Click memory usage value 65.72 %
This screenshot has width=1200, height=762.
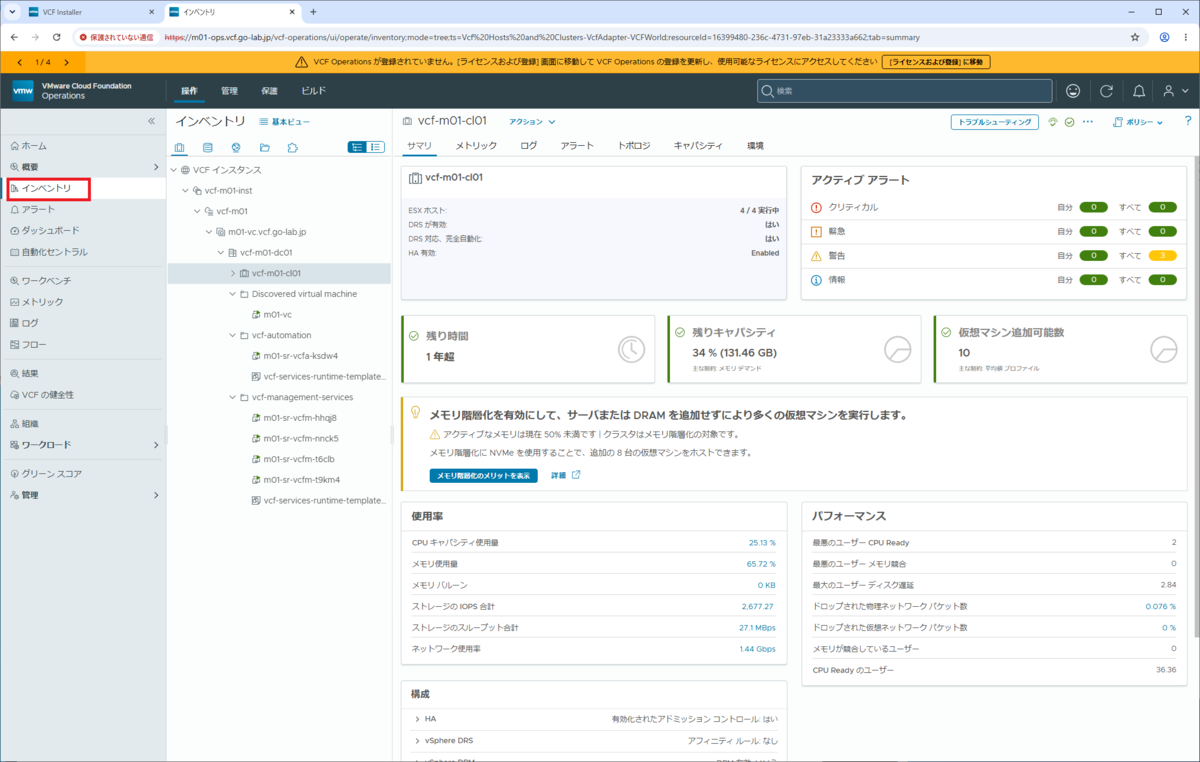(x=762, y=563)
